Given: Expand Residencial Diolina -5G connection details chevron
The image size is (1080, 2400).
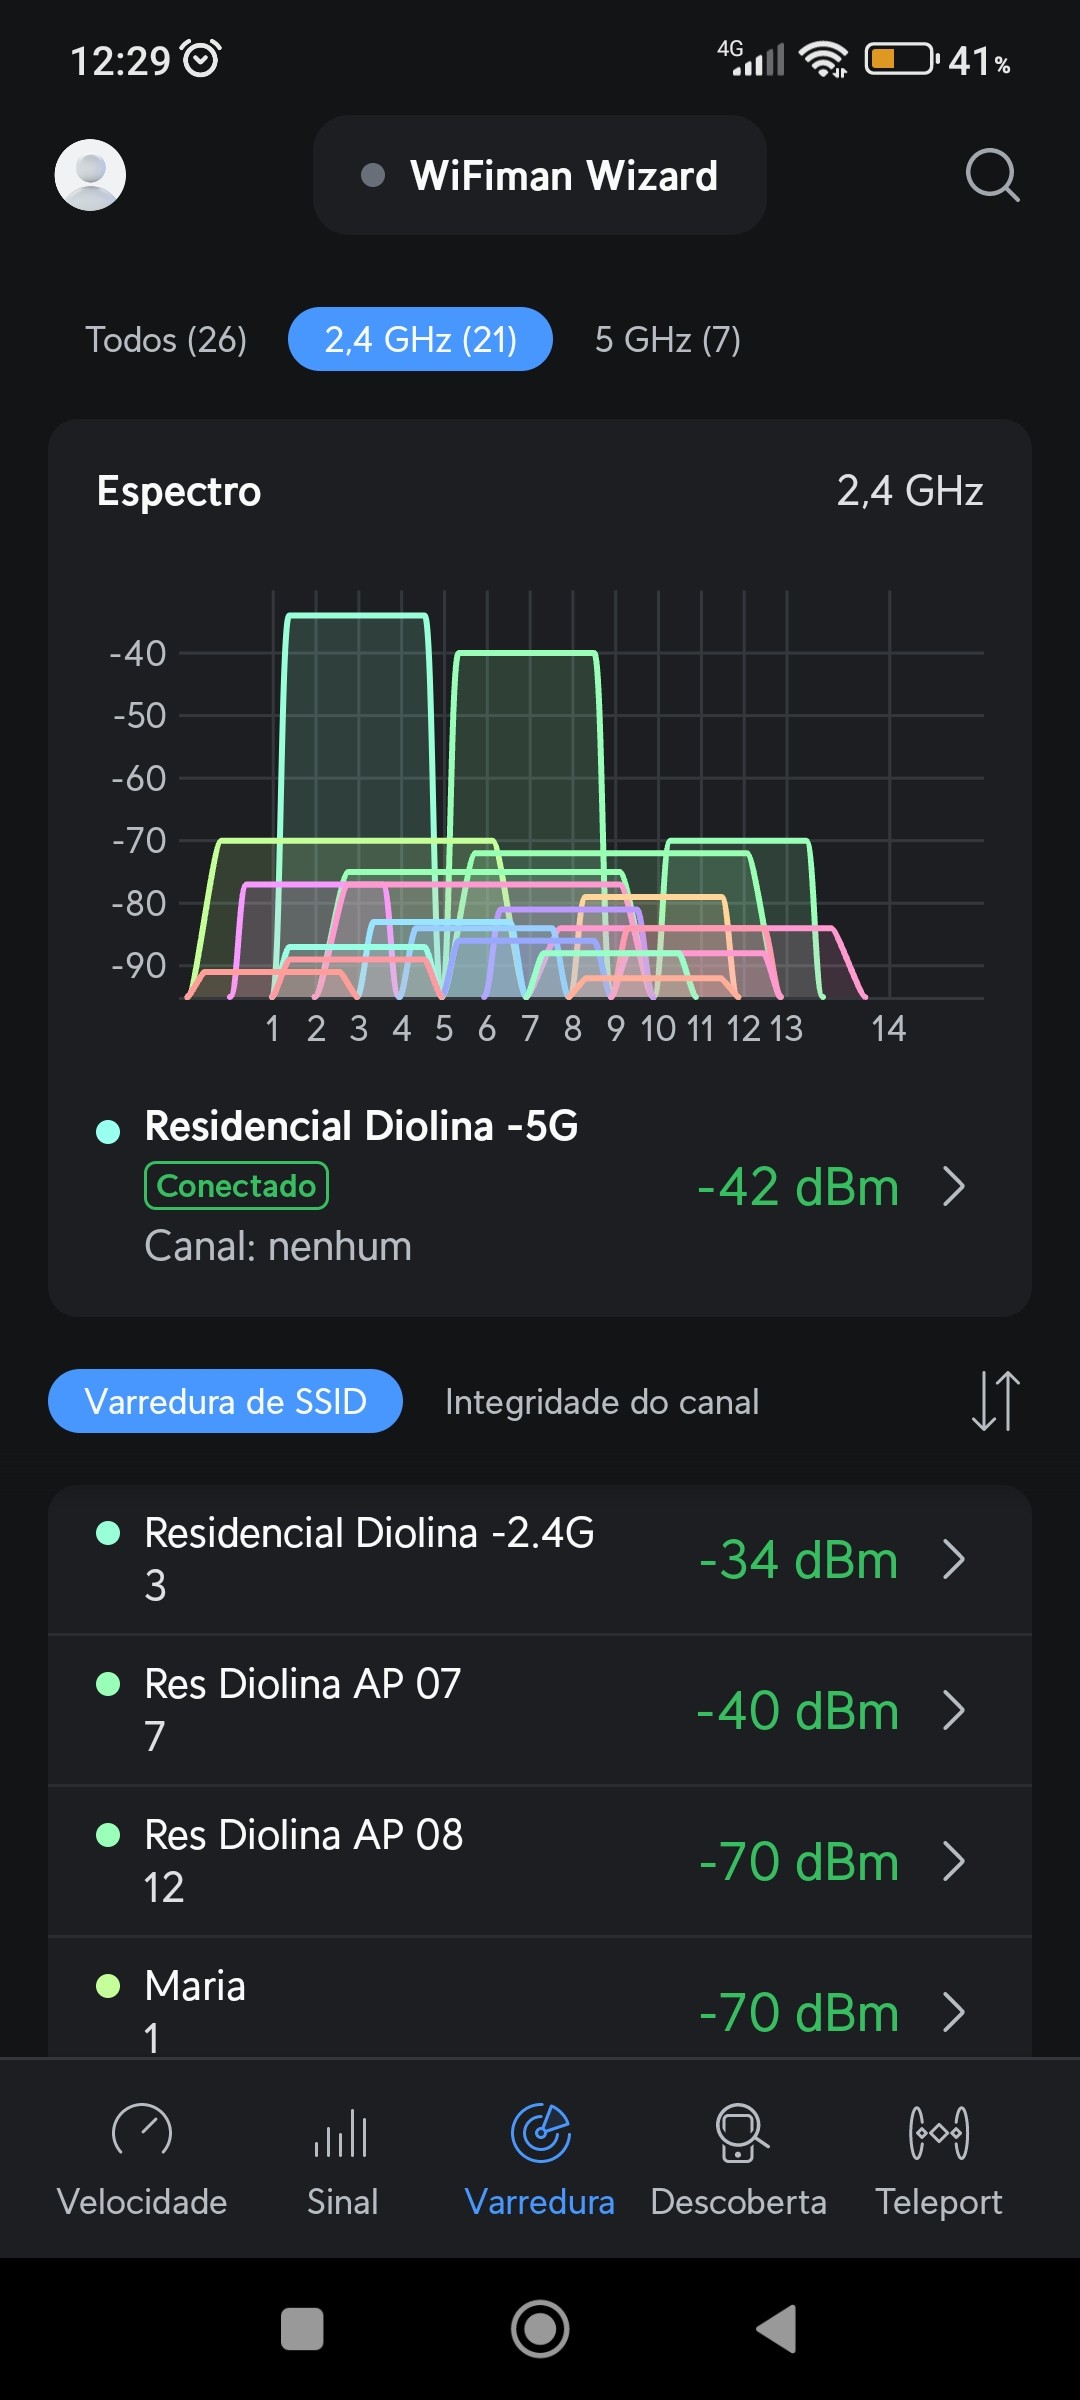Looking at the screenshot, I should (954, 1187).
